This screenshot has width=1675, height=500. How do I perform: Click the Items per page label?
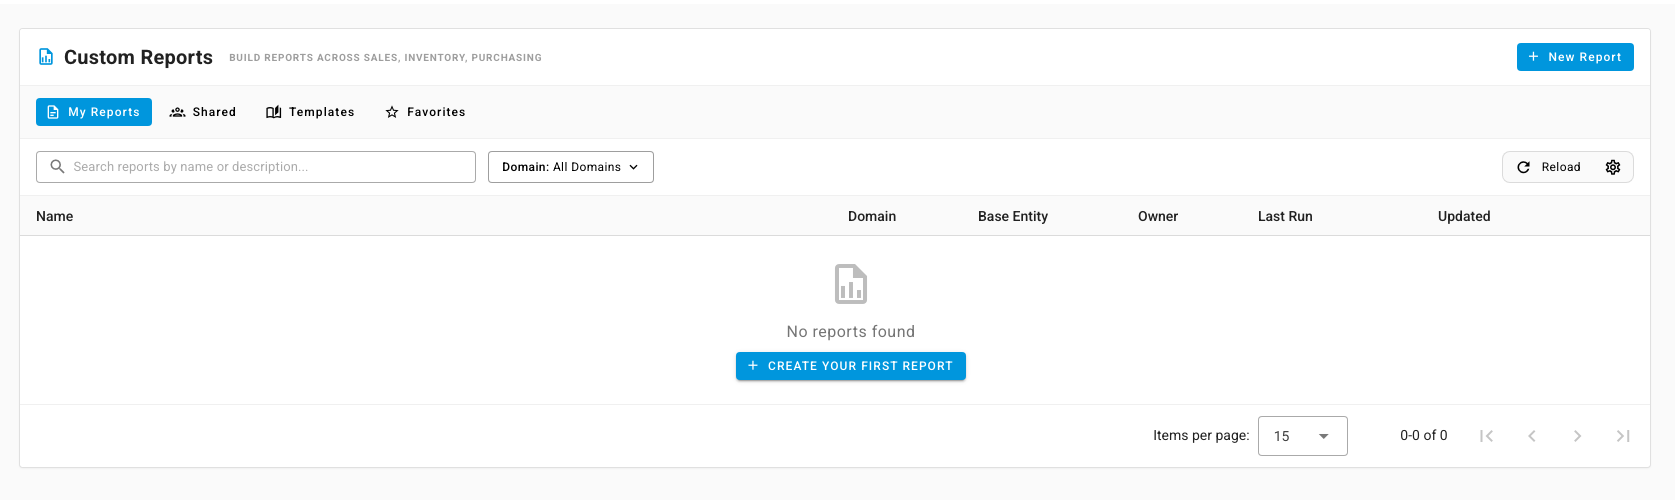tap(1201, 435)
